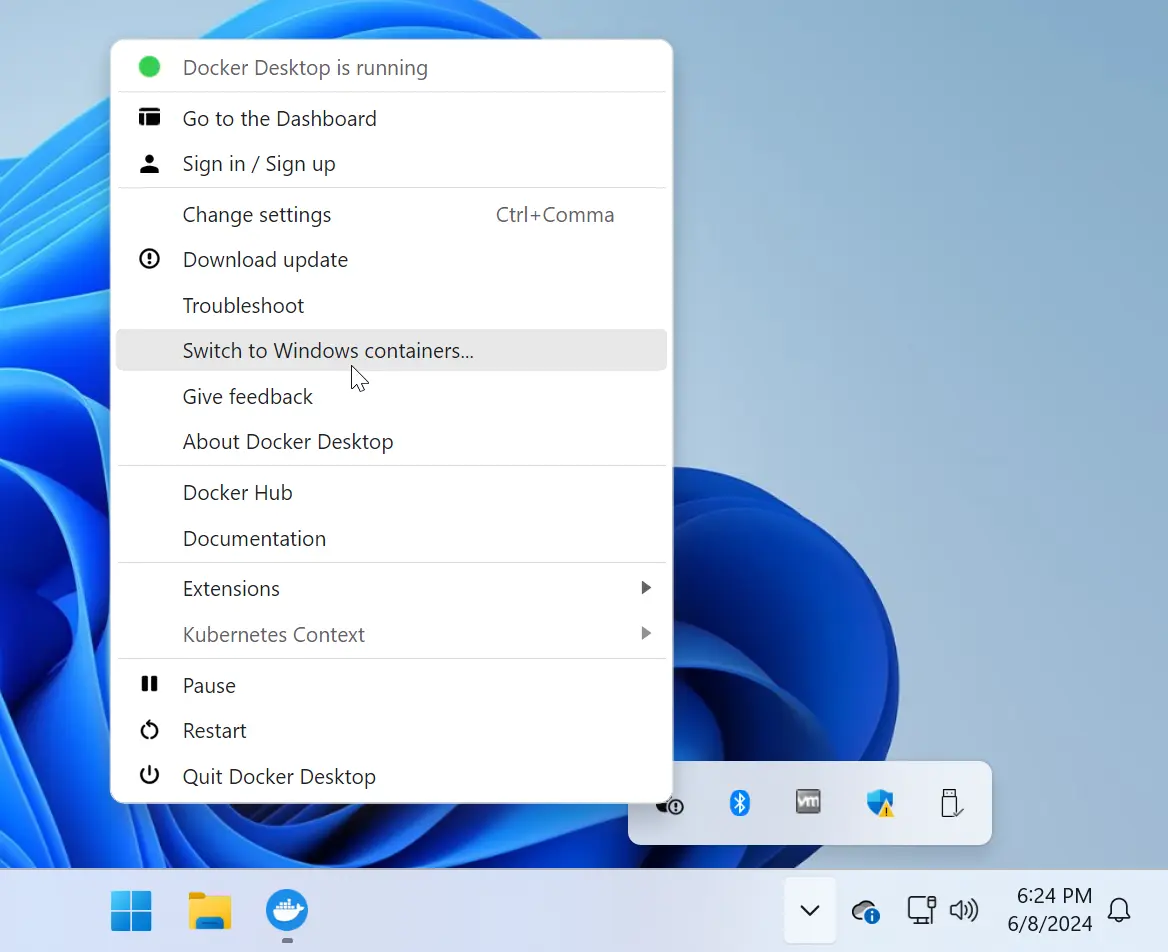Screen dimensions: 1168x952
Task: Open Change settings menu entry
Action: point(391,215)
